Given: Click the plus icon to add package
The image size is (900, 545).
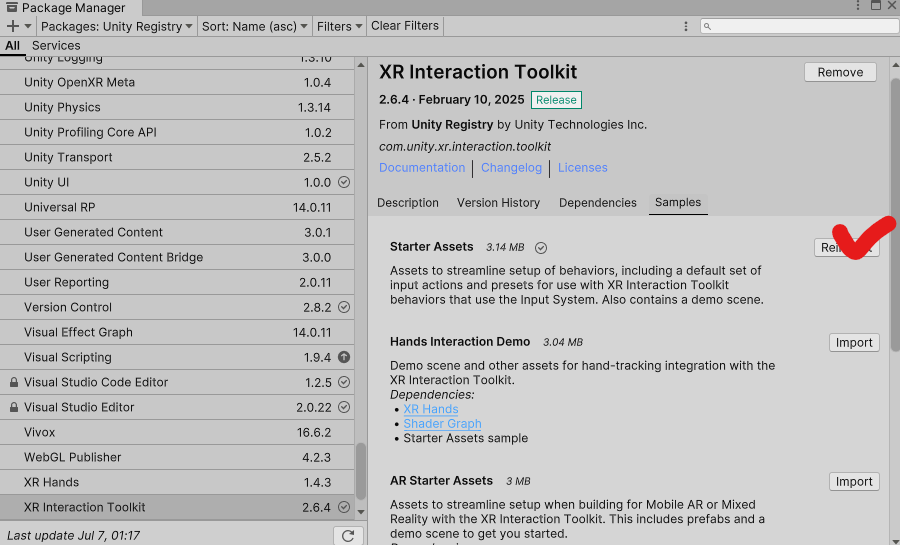Looking at the screenshot, I should click(x=12, y=26).
